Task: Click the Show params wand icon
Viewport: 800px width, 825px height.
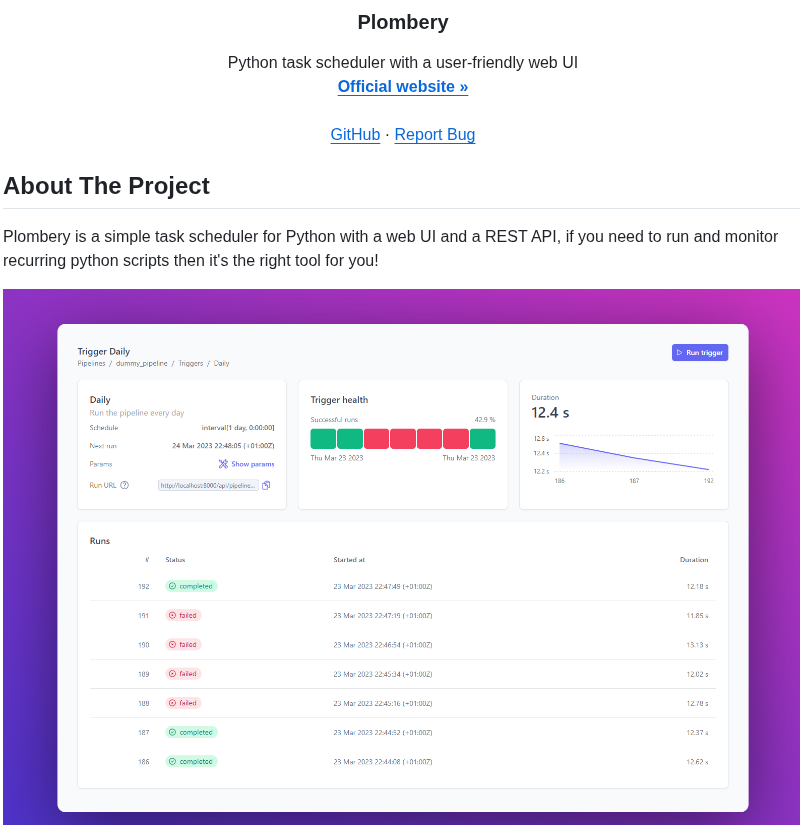Action: [x=223, y=464]
